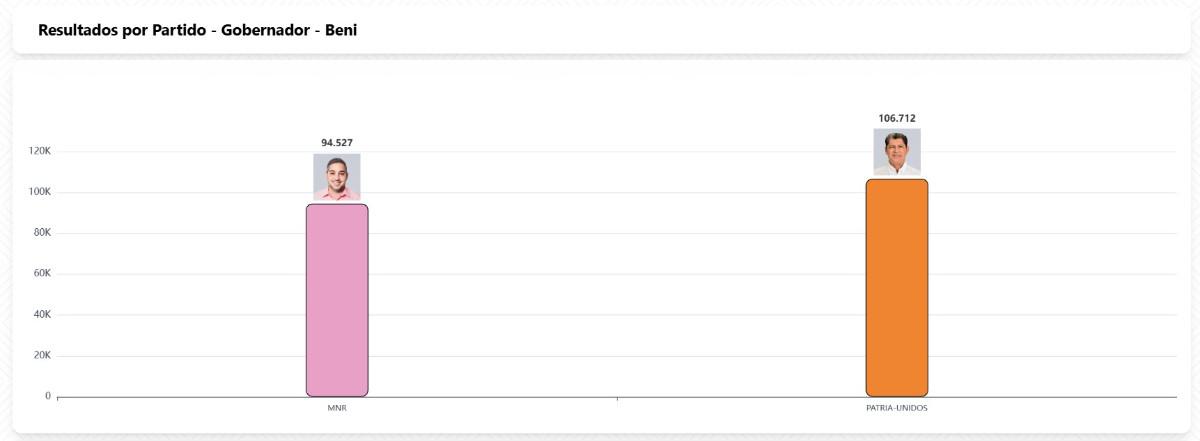Click the MNR candidate photo
The height and width of the screenshot is (441, 1200).
[337, 177]
